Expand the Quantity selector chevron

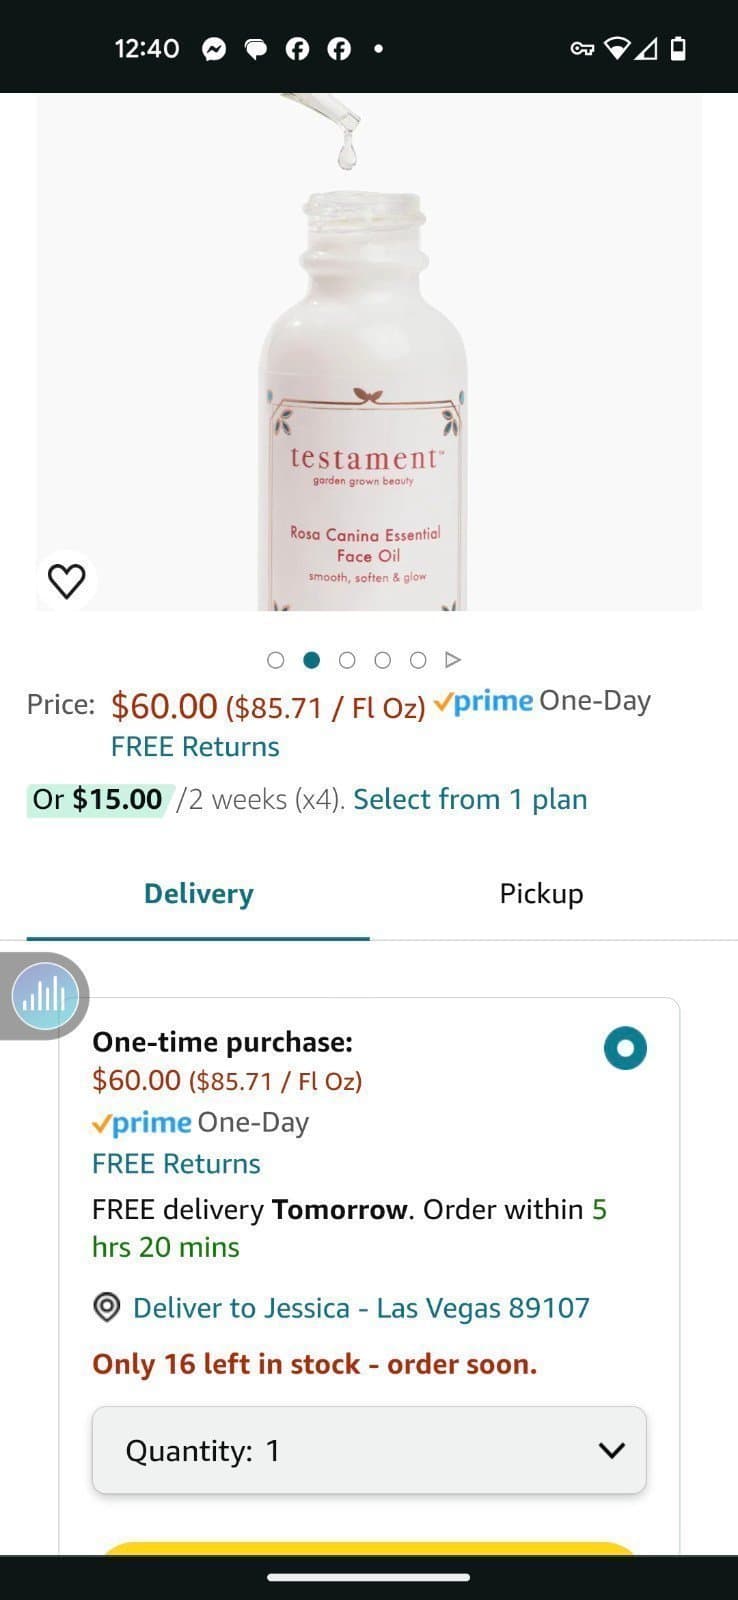pyautogui.click(x=612, y=1450)
